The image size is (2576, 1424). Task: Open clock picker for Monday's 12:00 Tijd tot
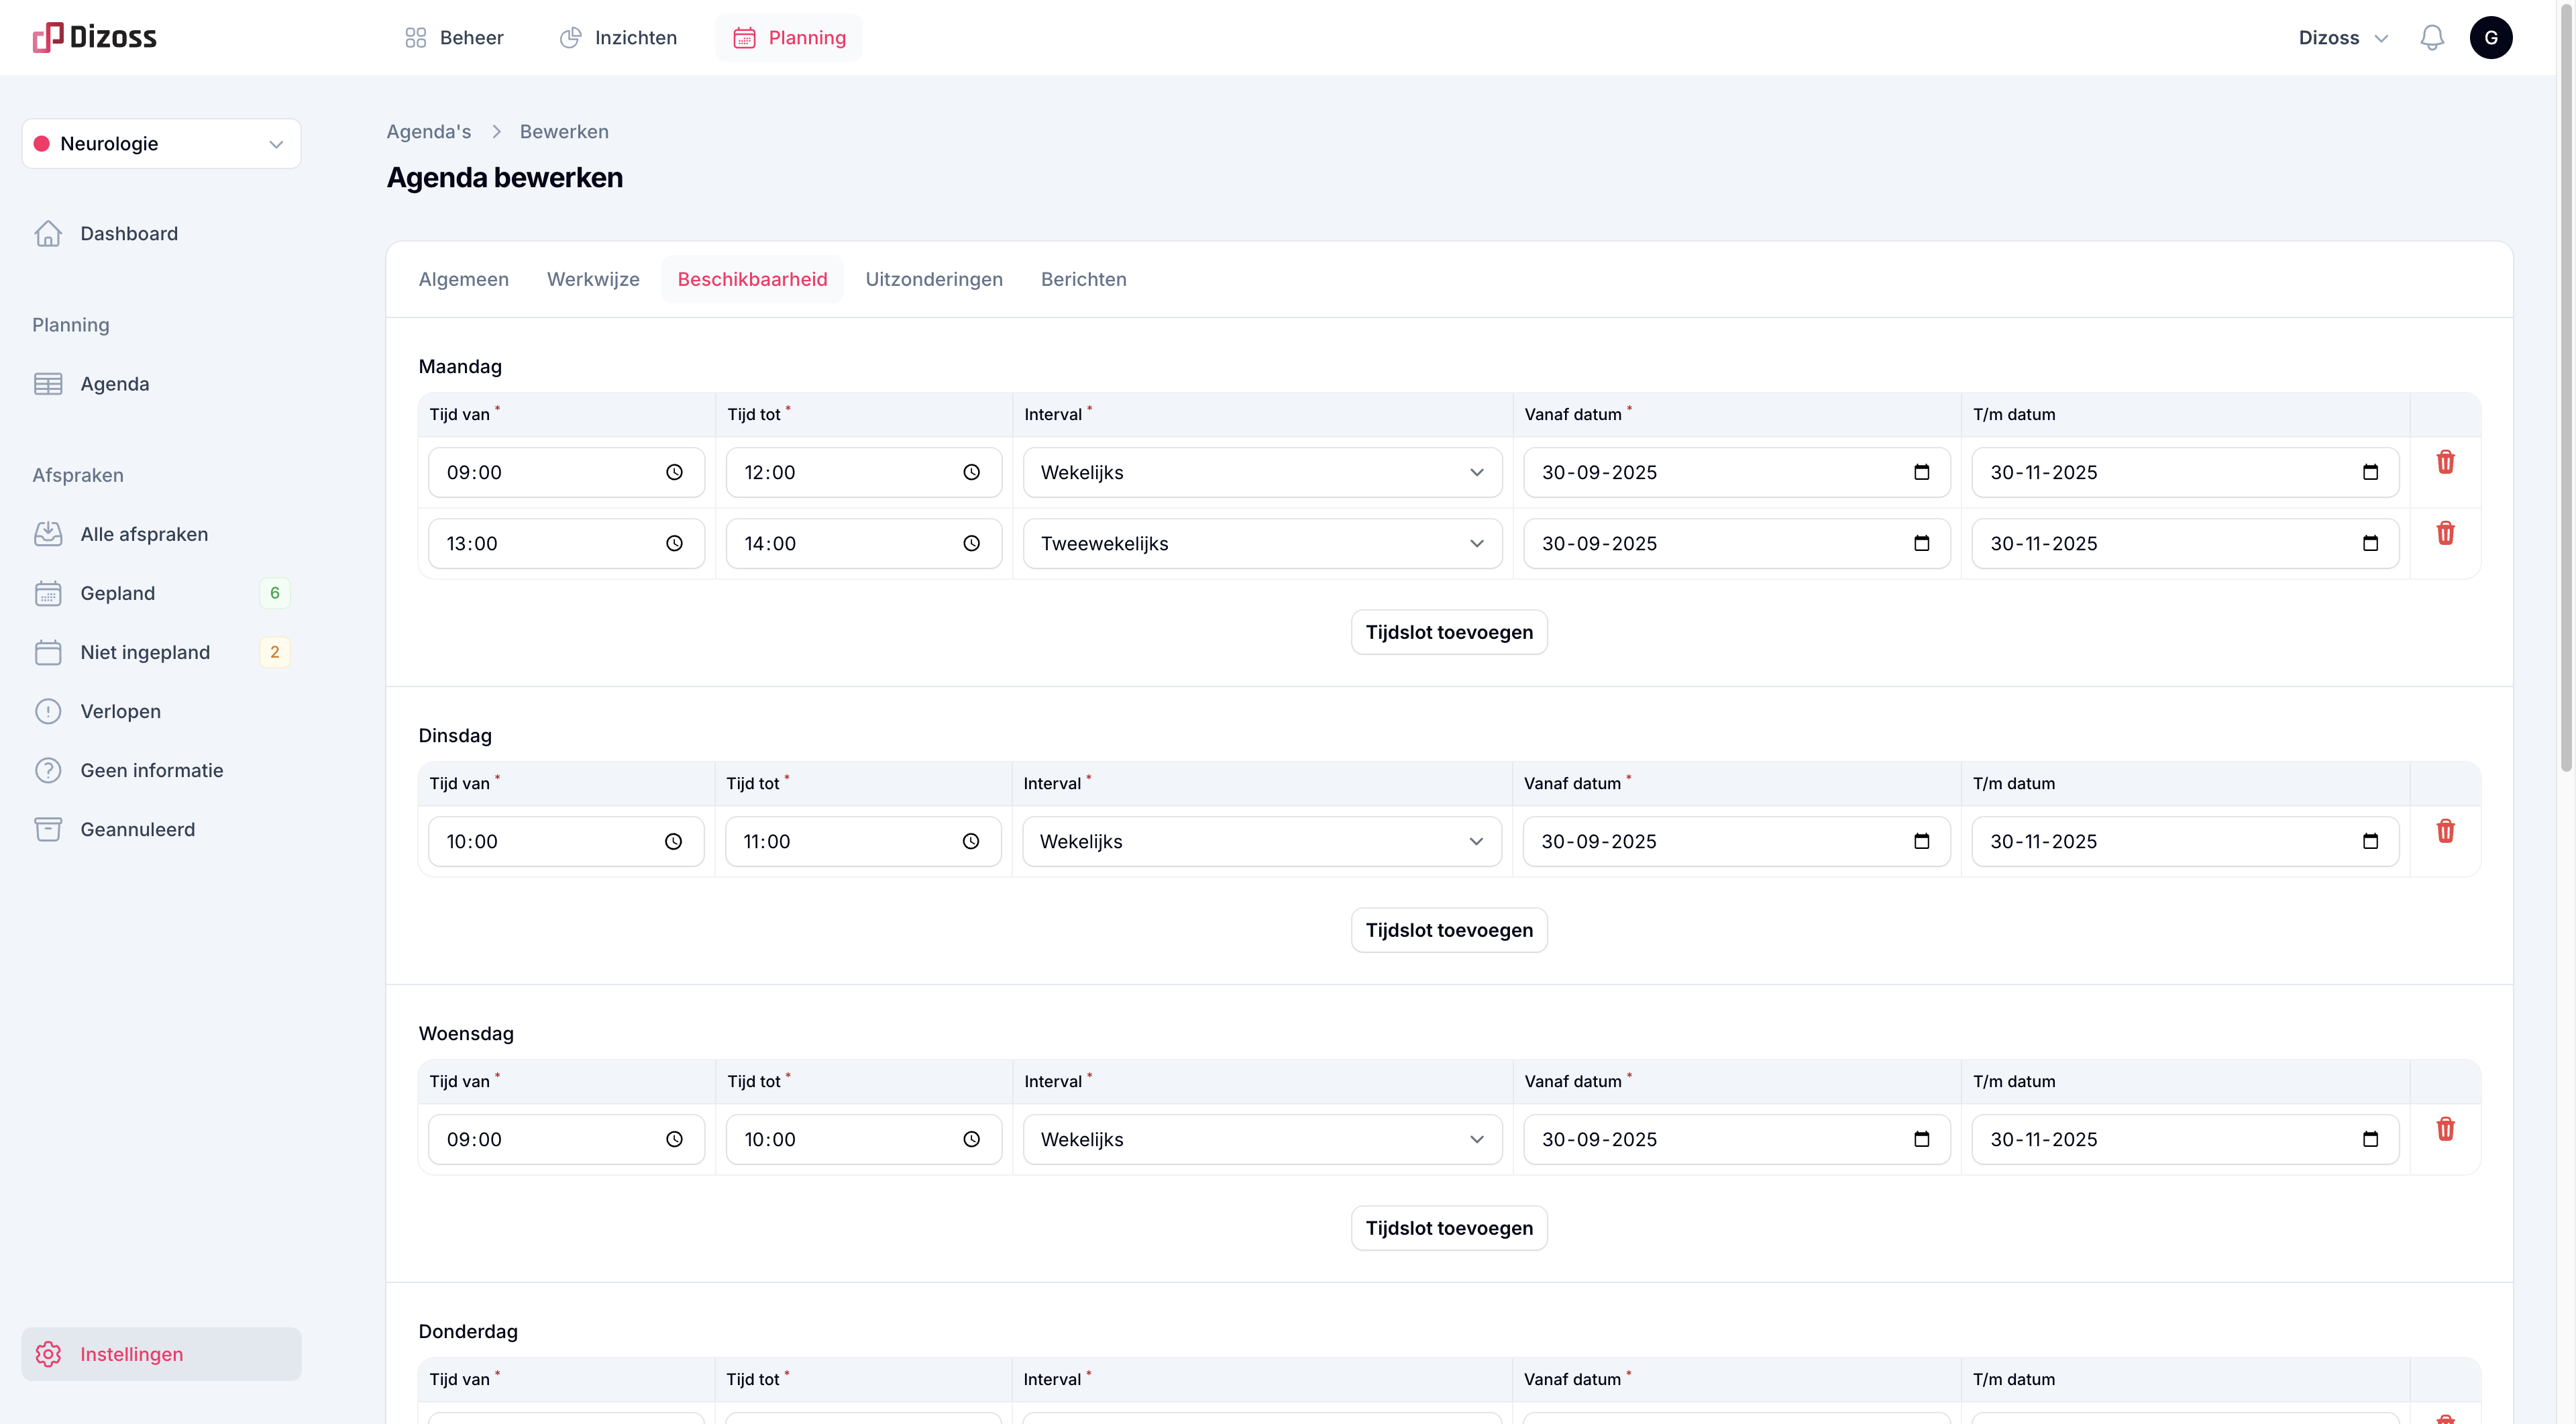pos(971,472)
